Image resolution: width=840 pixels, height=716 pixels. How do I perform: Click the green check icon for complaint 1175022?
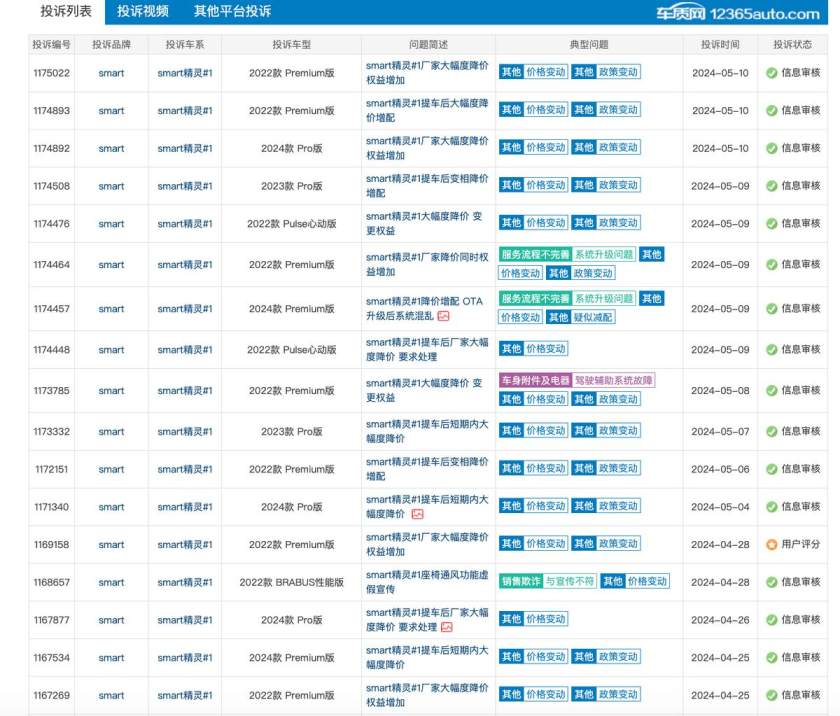click(771, 73)
